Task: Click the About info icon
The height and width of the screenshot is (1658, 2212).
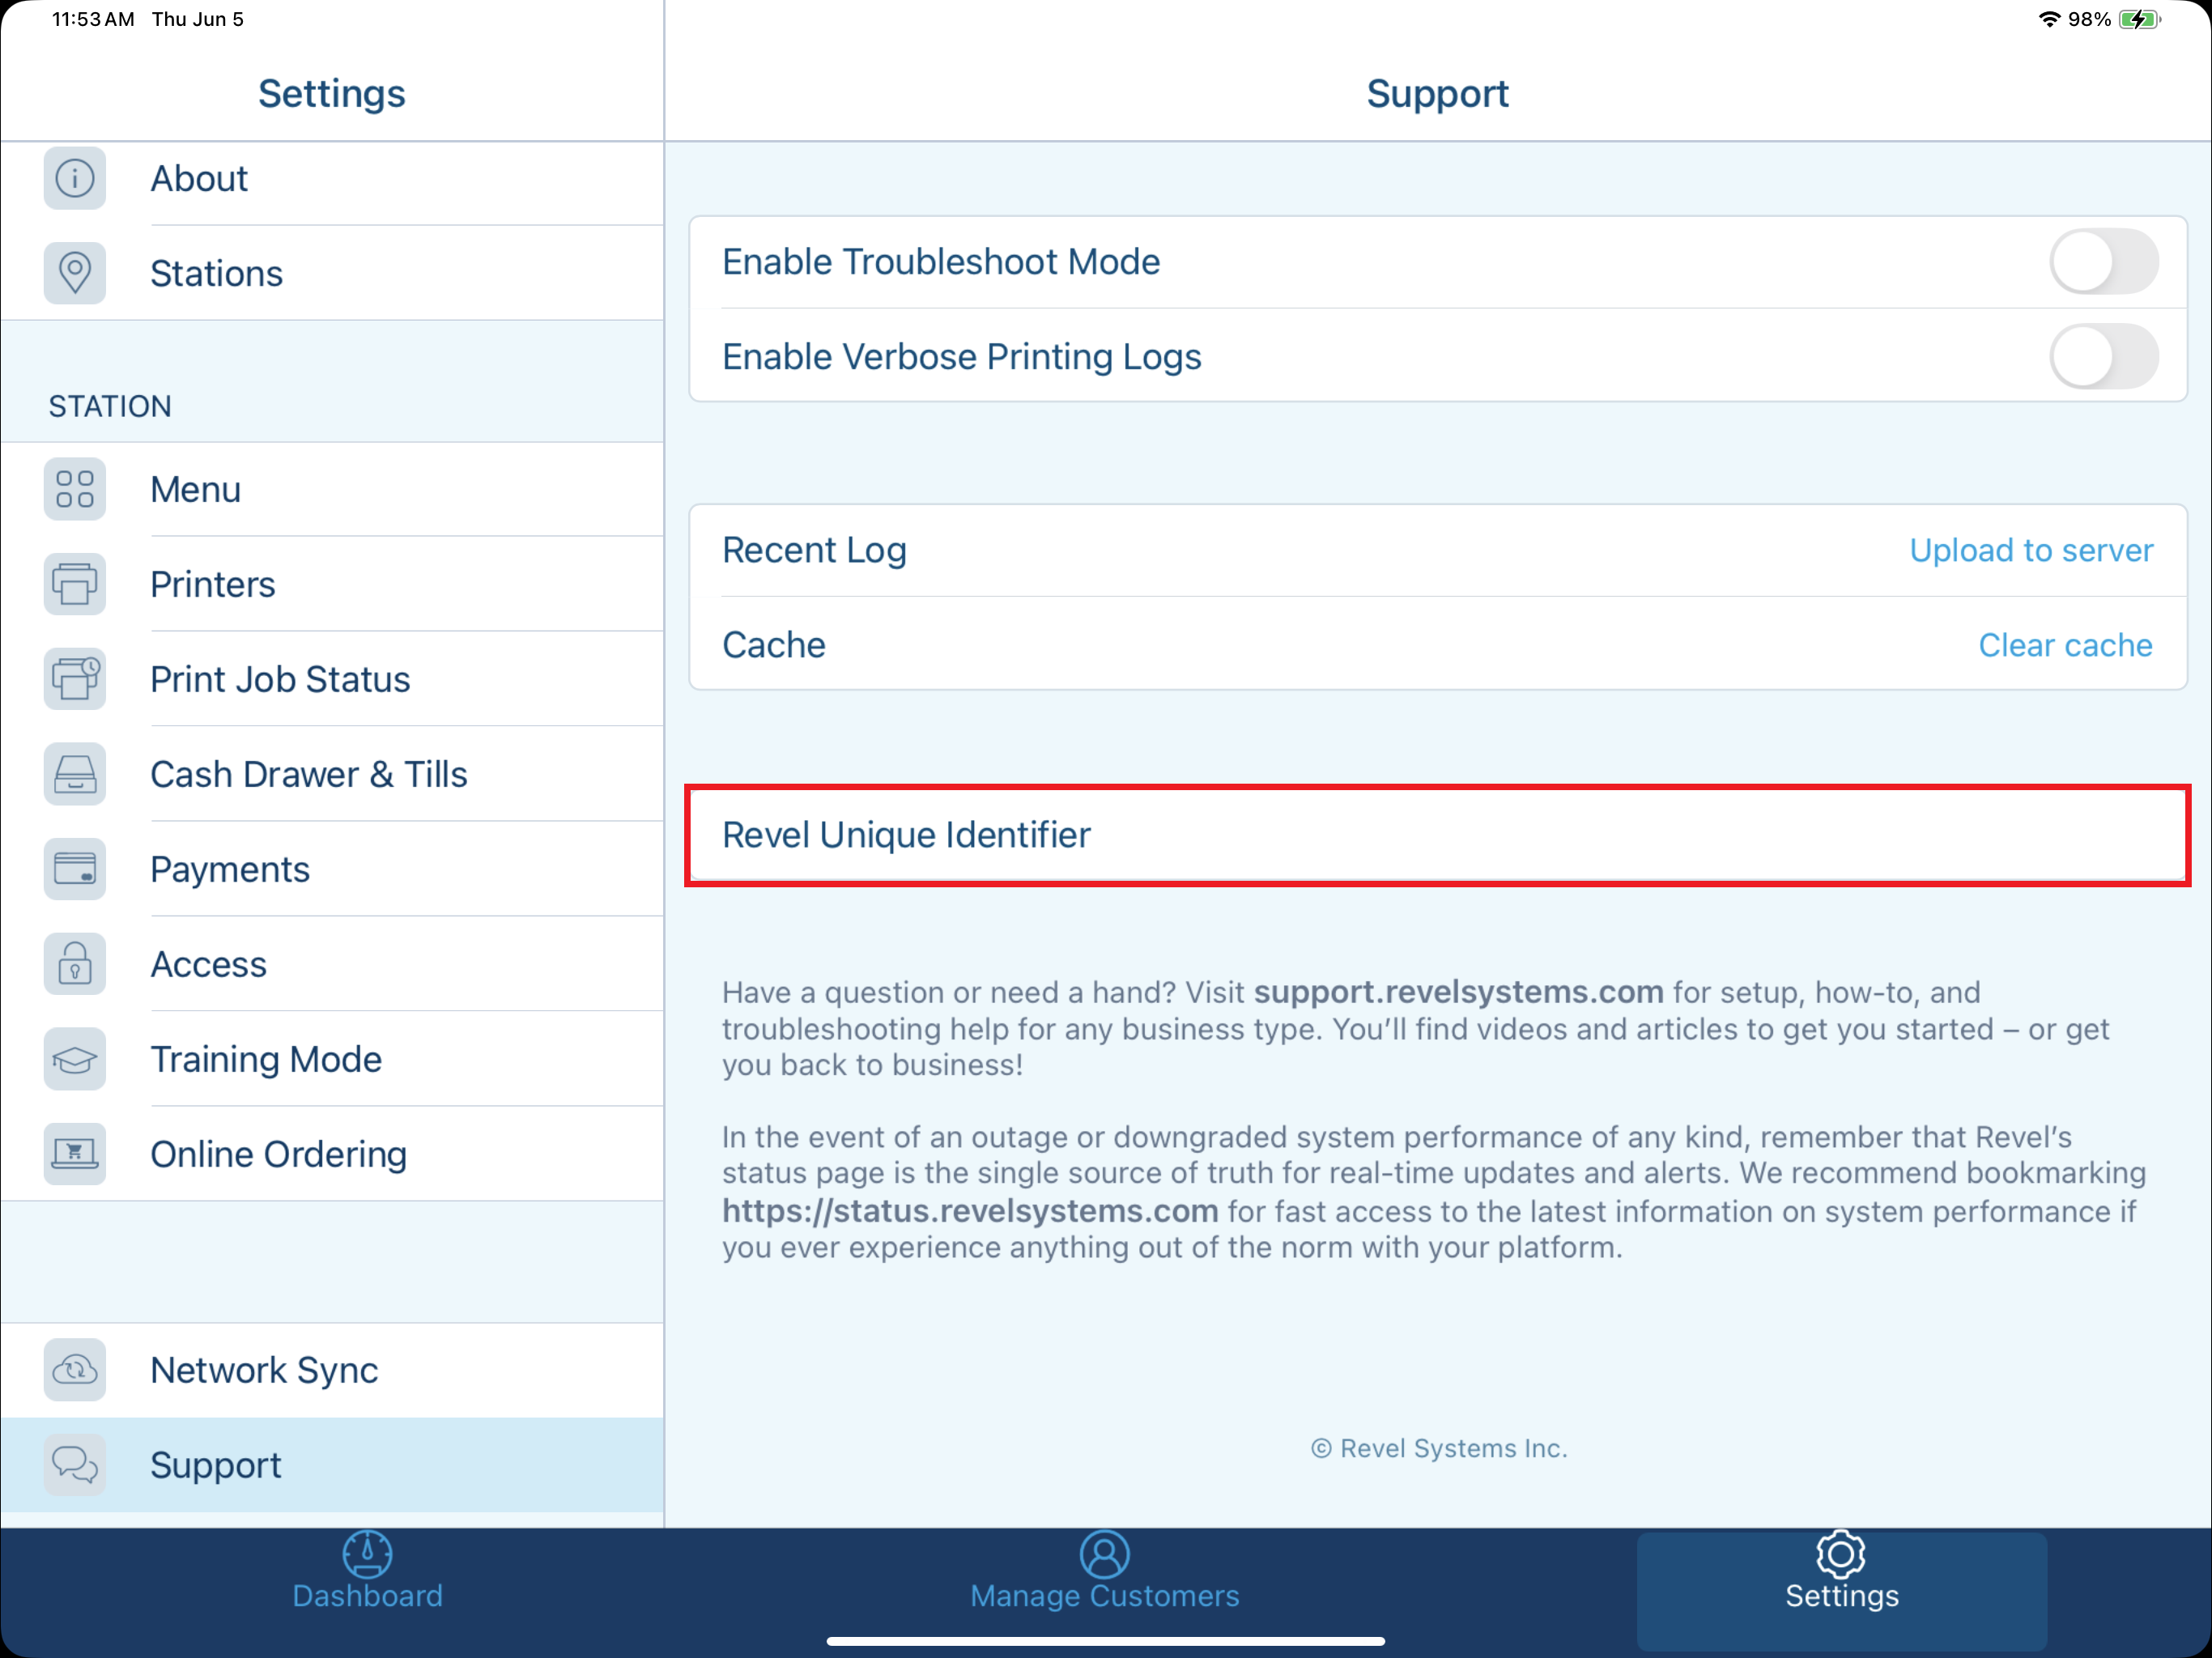Action: [75, 179]
